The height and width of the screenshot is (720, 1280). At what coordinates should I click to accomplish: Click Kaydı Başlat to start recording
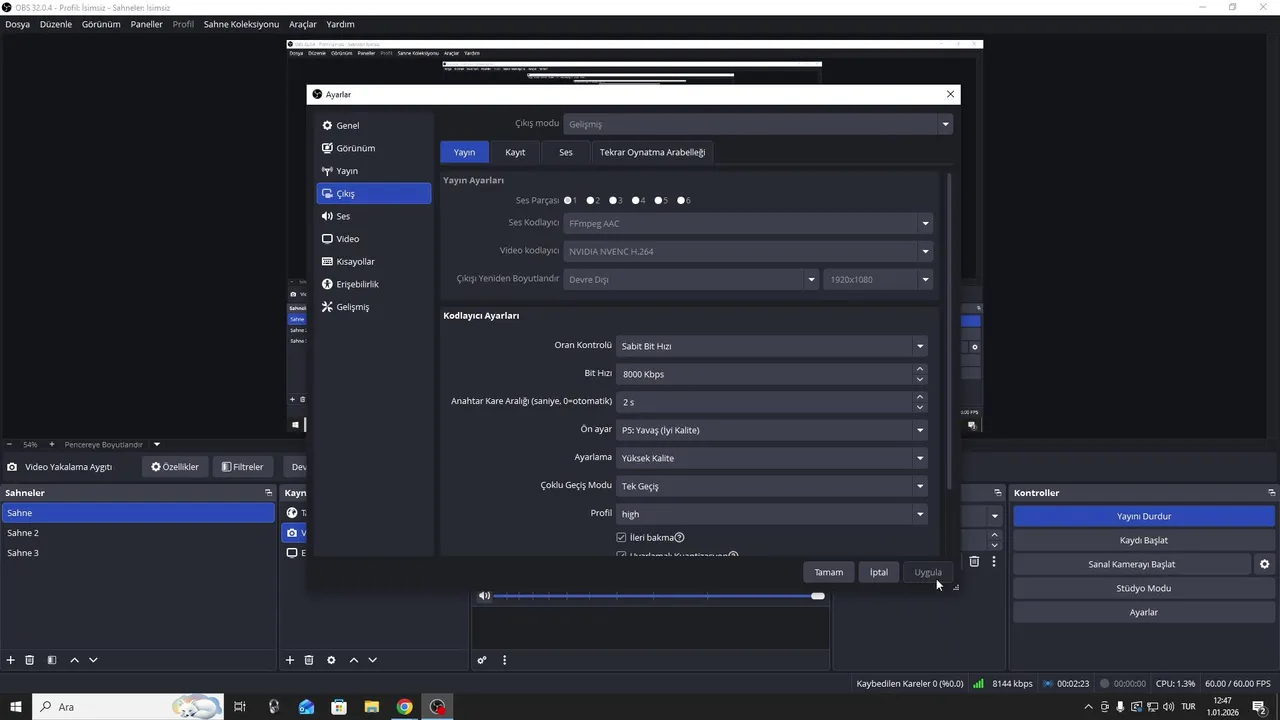click(1144, 540)
